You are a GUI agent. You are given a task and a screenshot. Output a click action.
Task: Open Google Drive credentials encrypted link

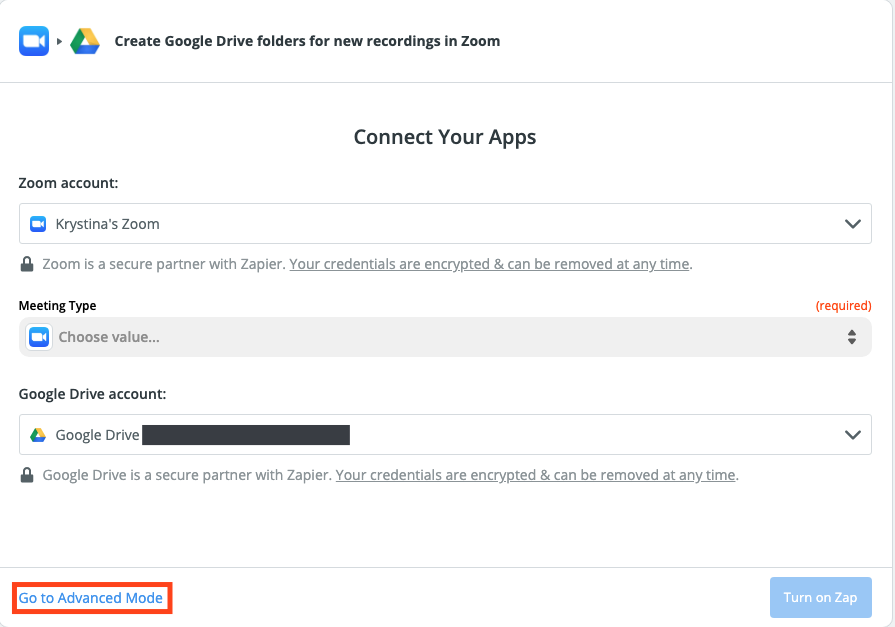[x=535, y=475]
